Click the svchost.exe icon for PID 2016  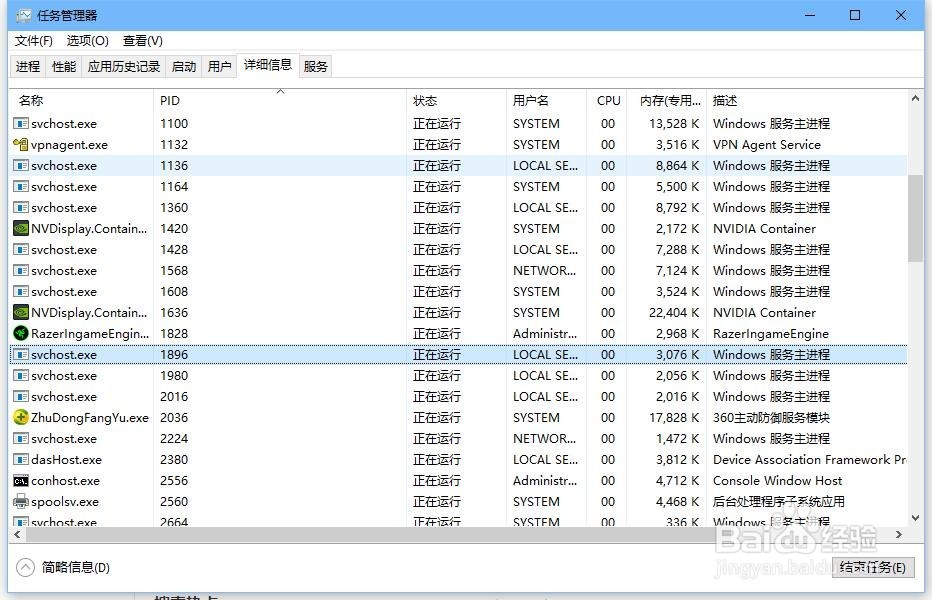[21, 397]
